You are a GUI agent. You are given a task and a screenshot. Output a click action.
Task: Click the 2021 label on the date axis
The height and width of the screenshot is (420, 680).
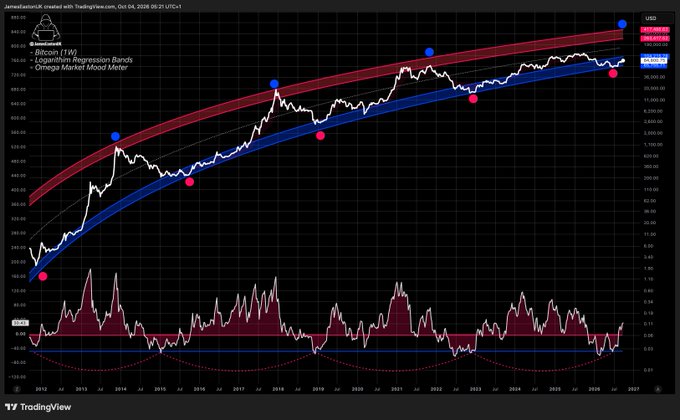coord(397,389)
